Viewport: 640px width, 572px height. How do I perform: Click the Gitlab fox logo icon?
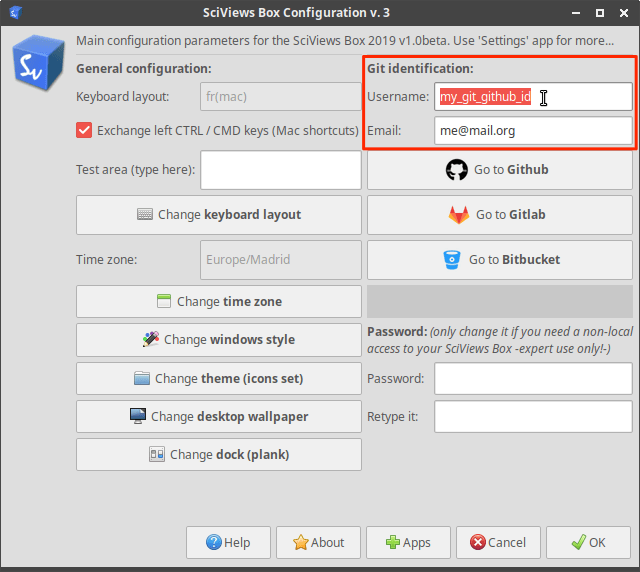459,215
